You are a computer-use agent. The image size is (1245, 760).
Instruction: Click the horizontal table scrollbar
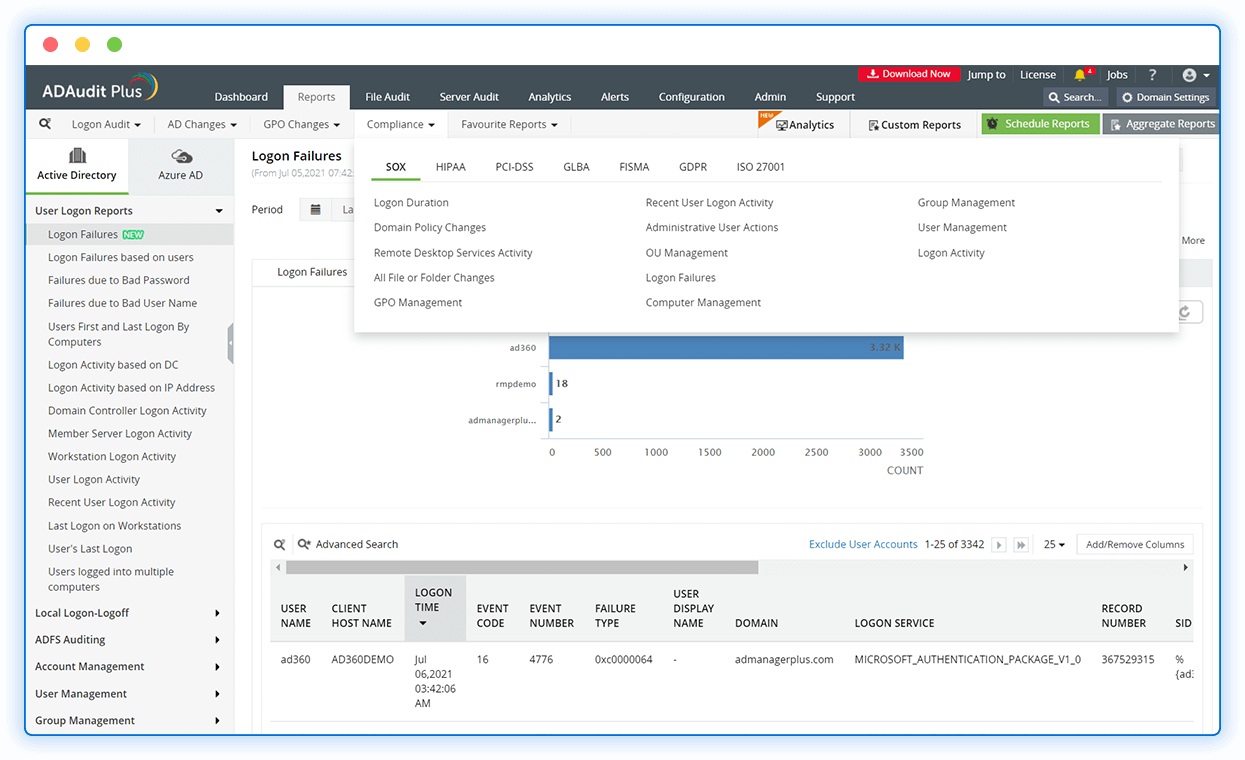(x=522, y=567)
